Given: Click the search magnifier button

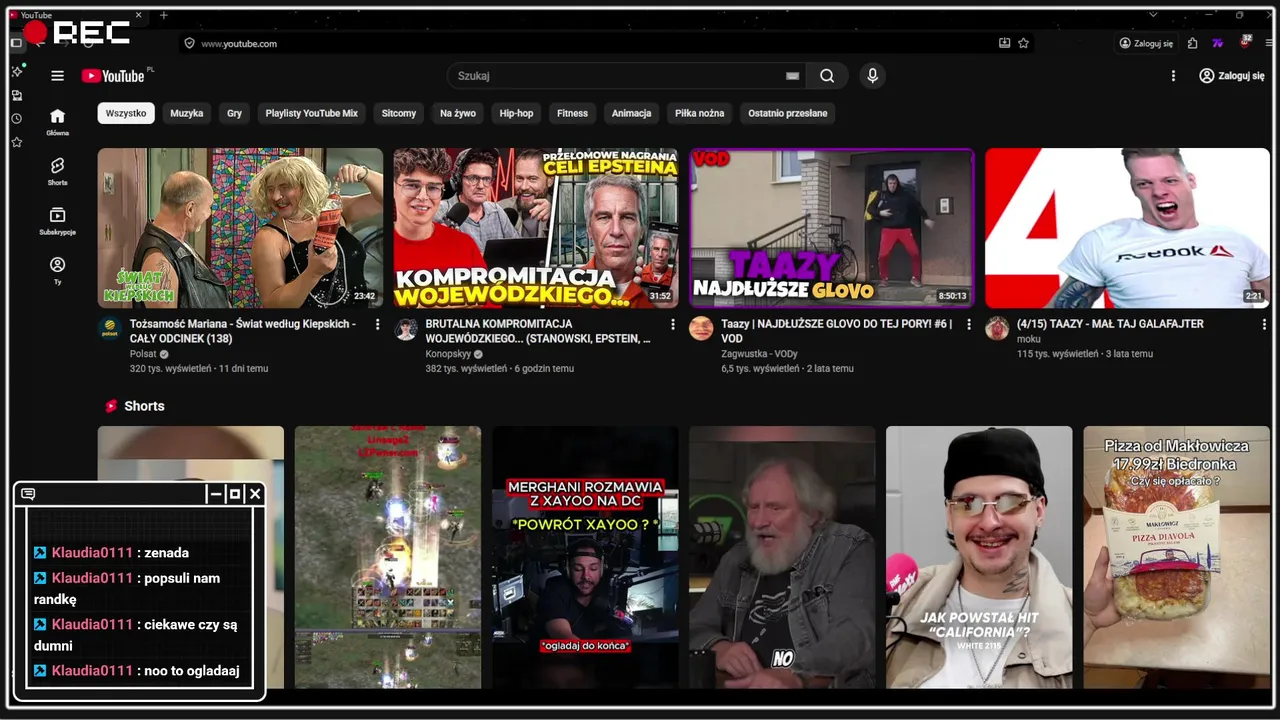Looking at the screenshot, I should click(827, 76).
